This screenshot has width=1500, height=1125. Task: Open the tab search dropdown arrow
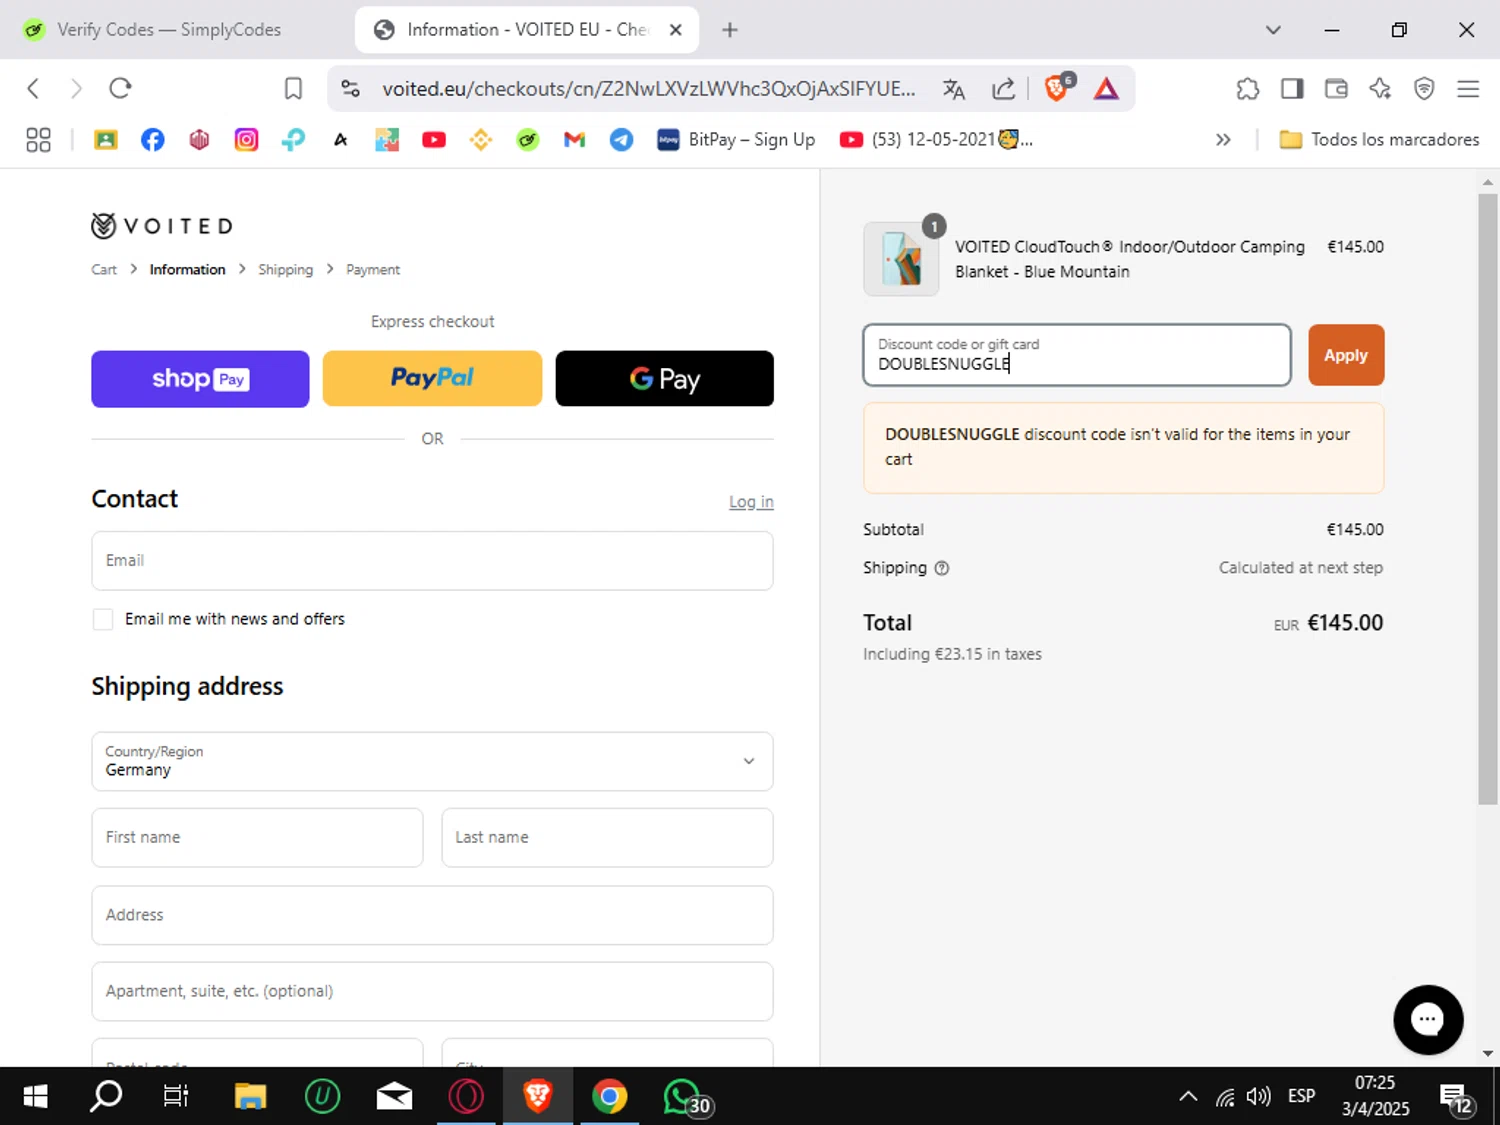pos(1273,30)
